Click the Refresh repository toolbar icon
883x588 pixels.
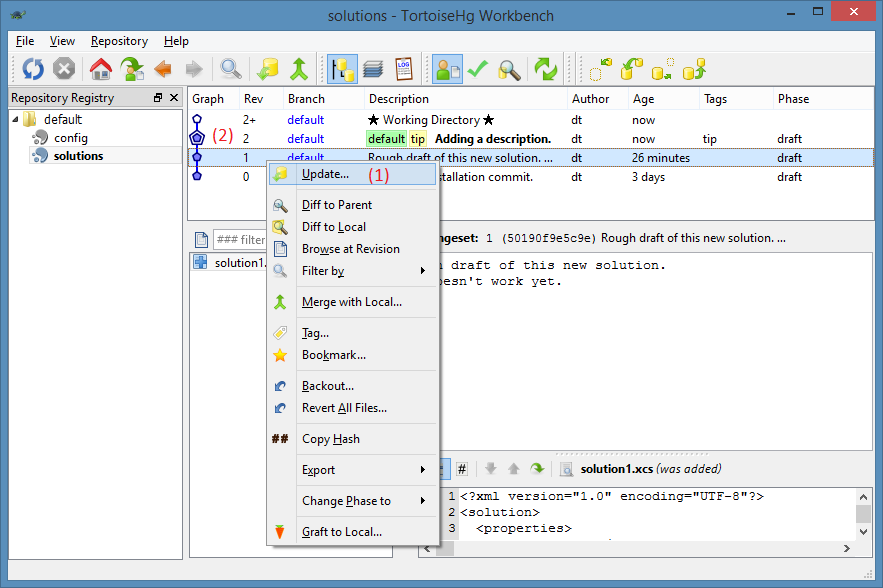pyautogui.click(x=33, y=69)
